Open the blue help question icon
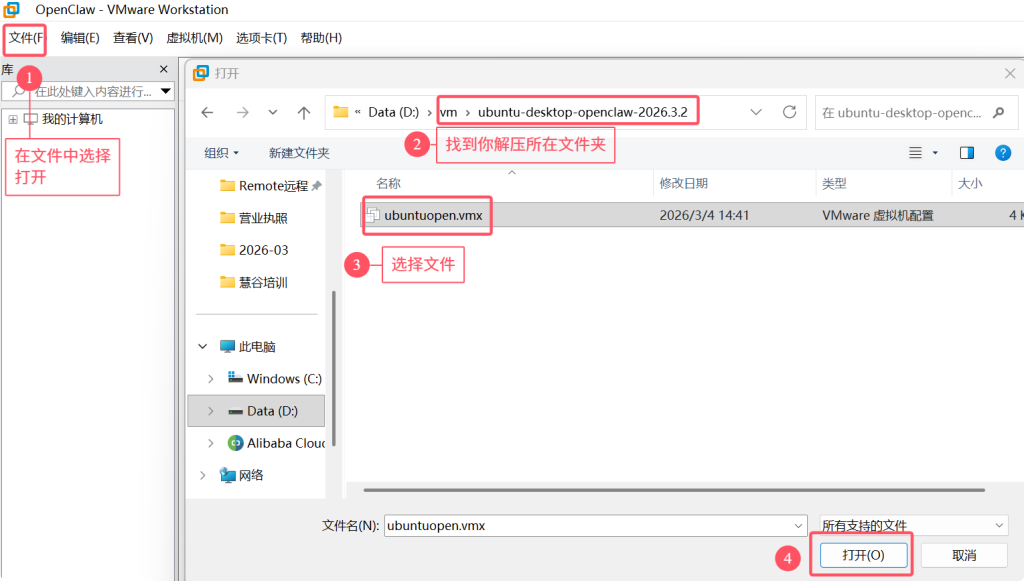 [1002, 153]
